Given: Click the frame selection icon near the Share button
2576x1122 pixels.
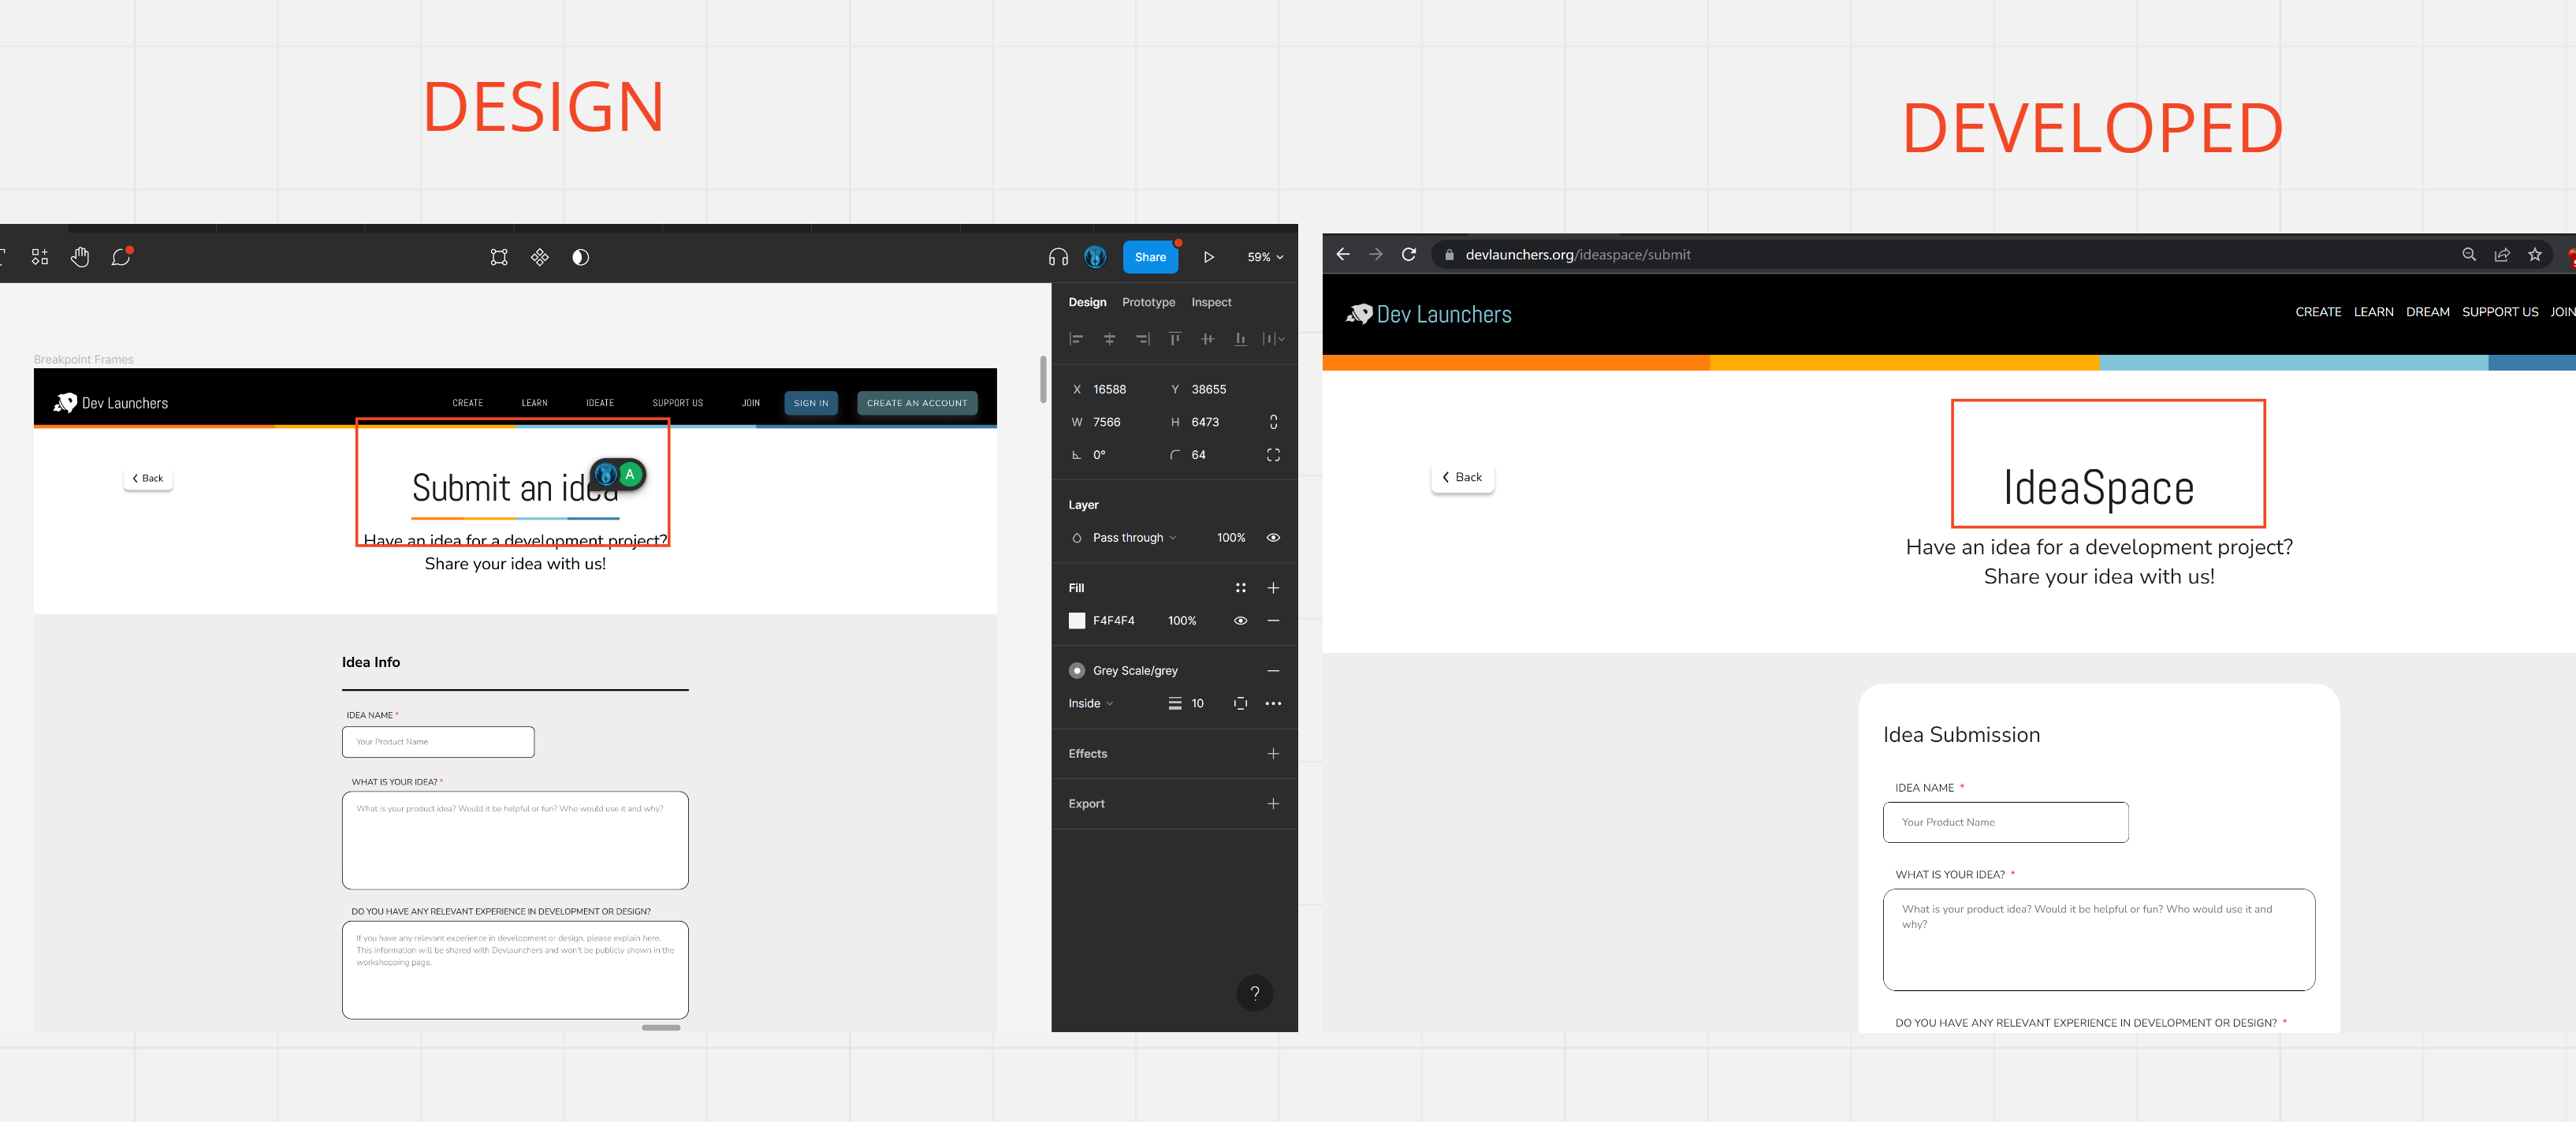Looking at the screenshot, I should tap(499, 257).
